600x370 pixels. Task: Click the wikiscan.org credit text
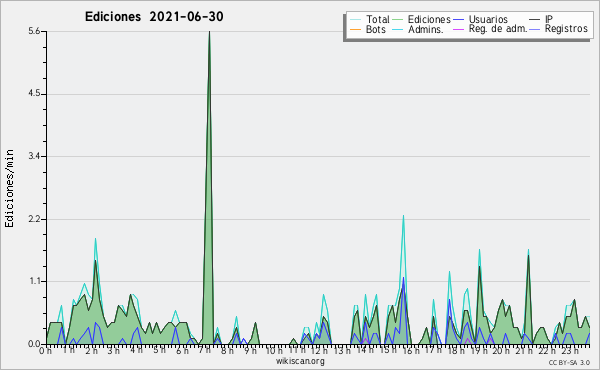[300, 361]
